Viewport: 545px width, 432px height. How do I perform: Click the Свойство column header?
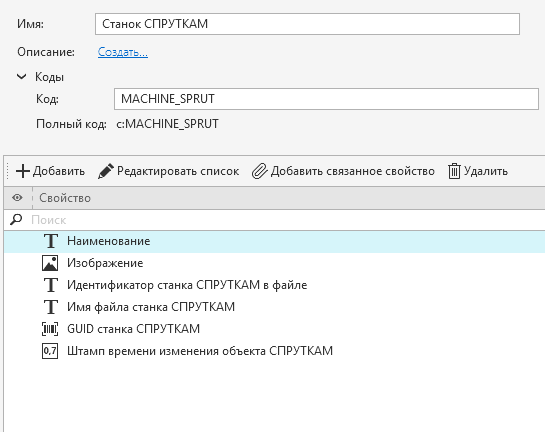pyautogui.click(x=65, y=198)
